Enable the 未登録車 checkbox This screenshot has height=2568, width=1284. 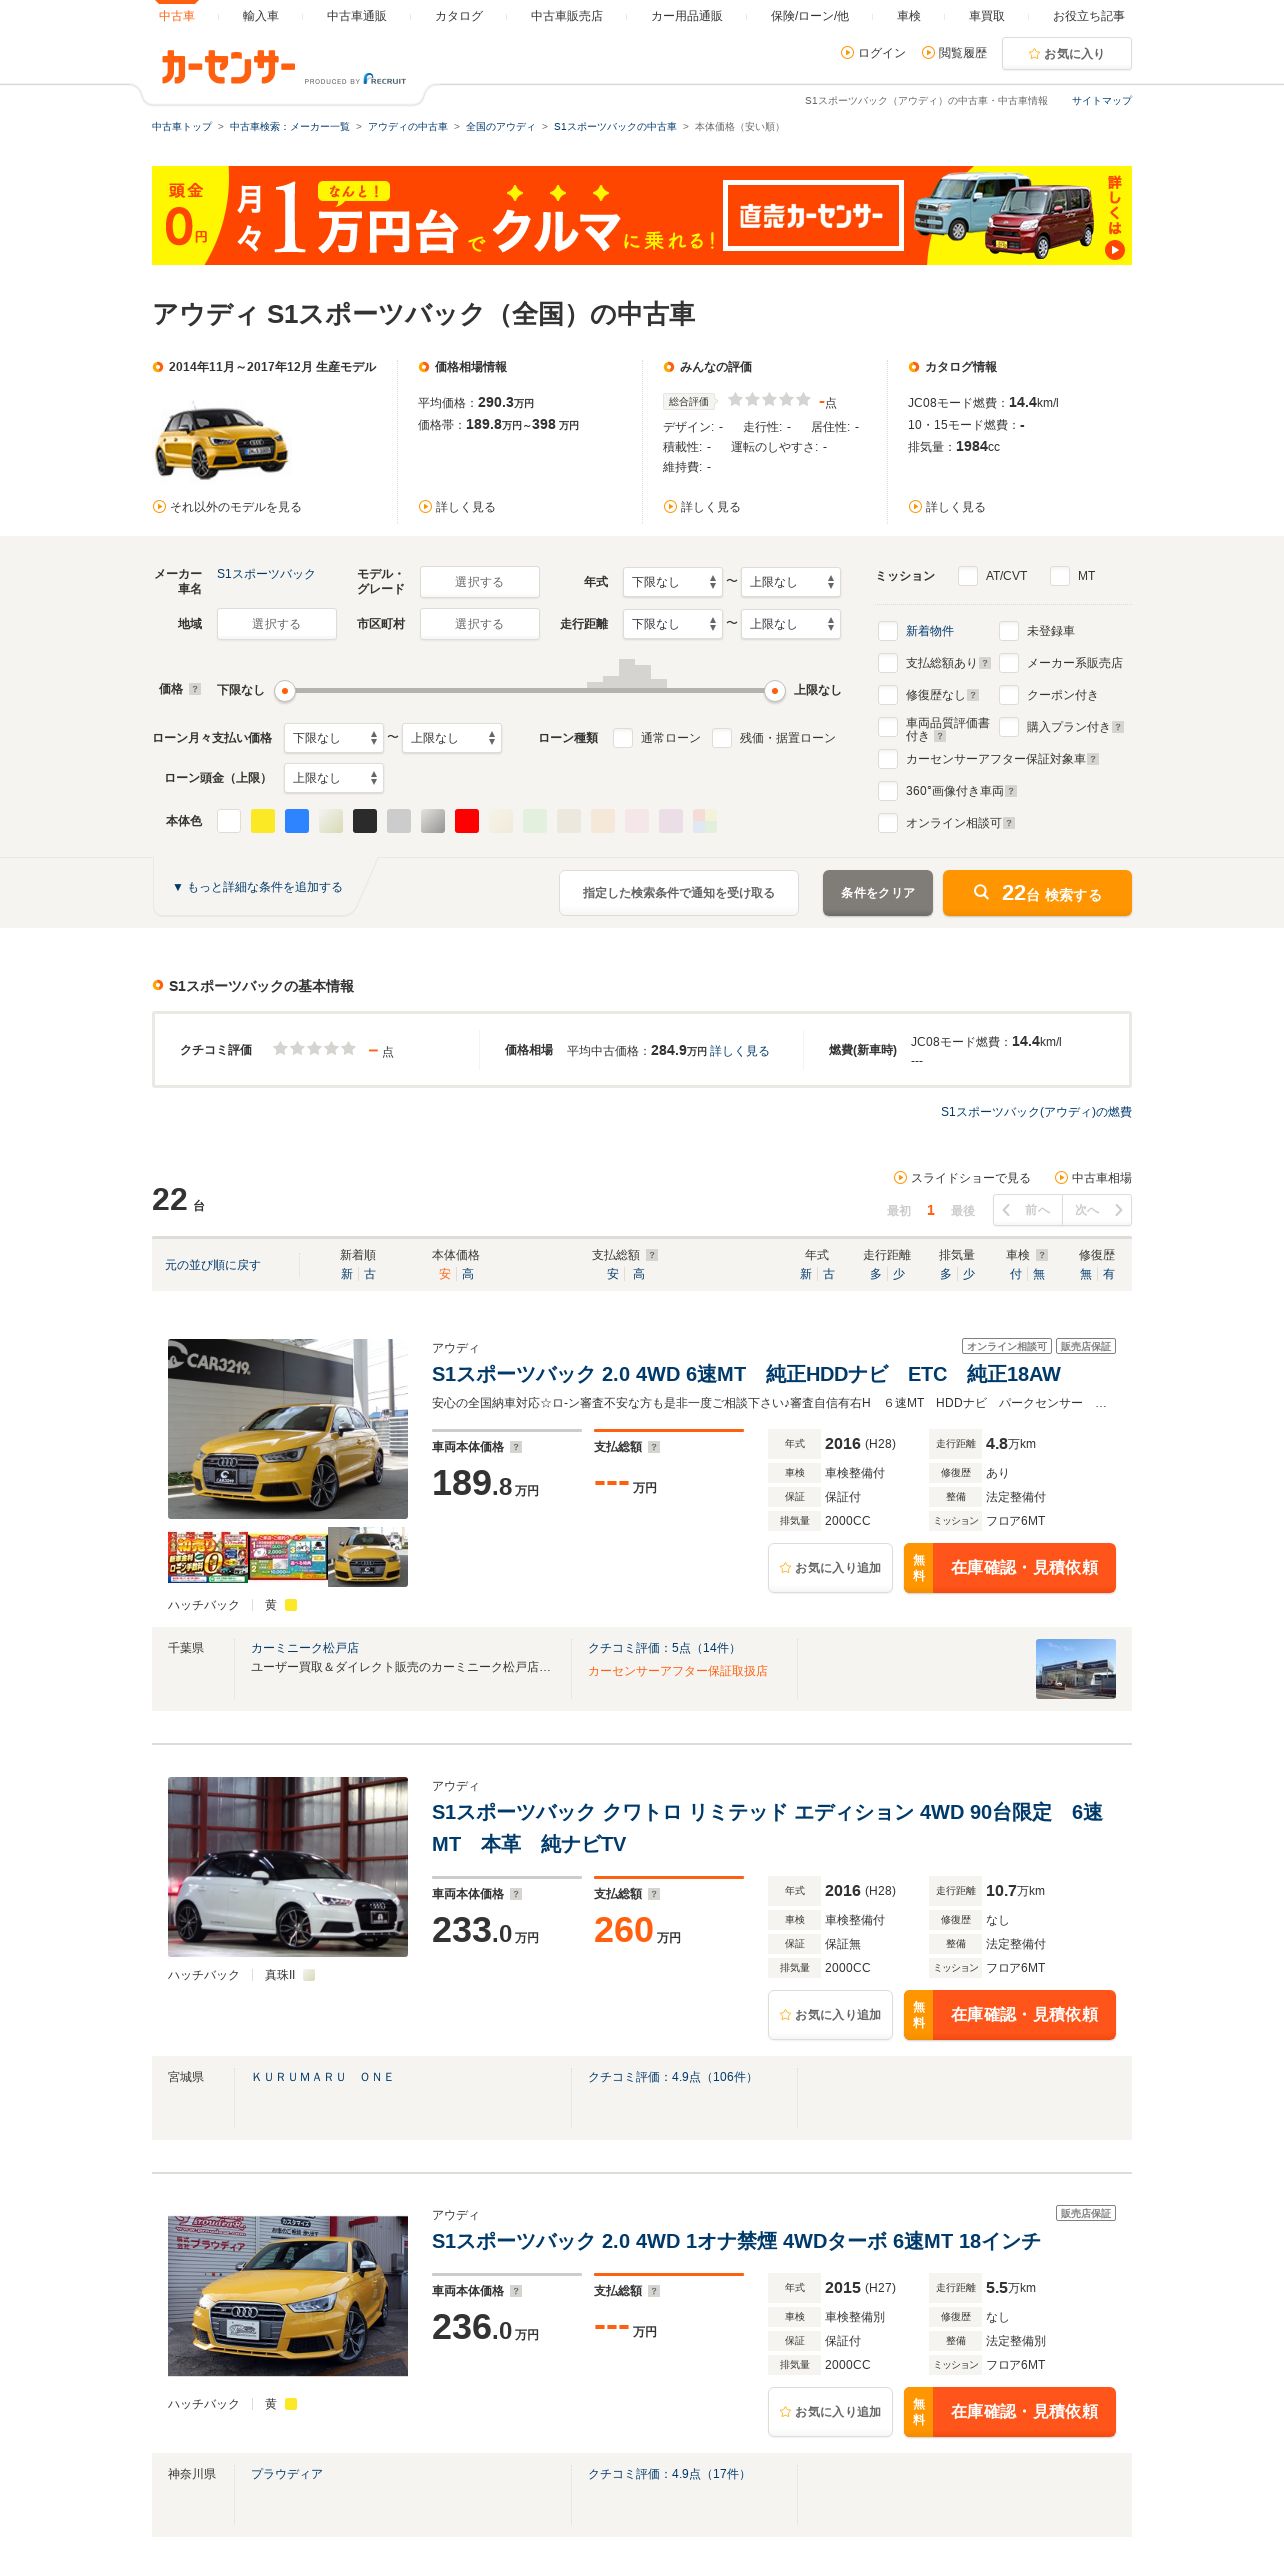[x=1009, y=631]
